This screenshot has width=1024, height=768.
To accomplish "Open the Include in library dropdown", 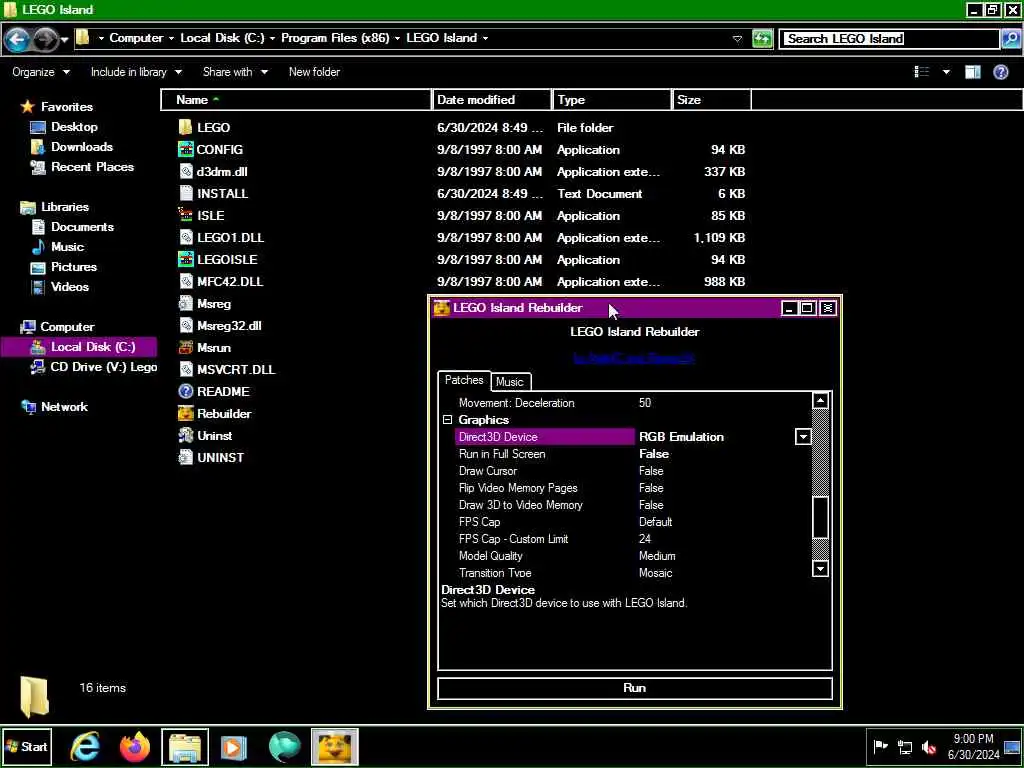I will tap(136, 72).
